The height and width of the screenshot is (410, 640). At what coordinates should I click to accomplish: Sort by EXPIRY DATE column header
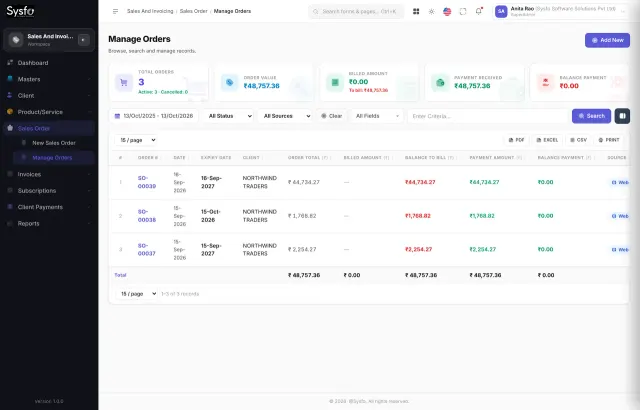(x=216, y=157)
